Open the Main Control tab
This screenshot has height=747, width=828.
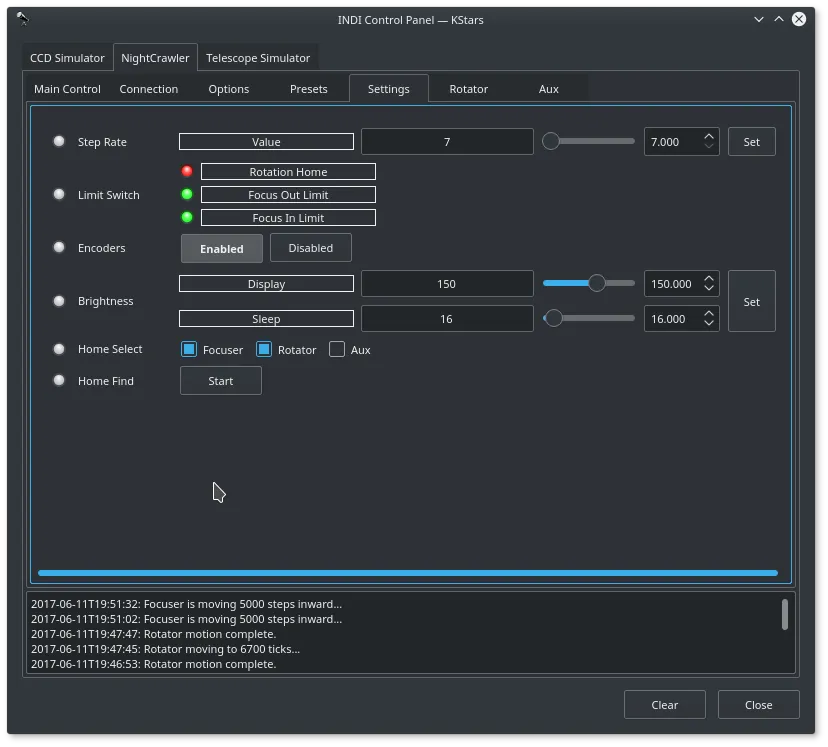click(x=67, y=89)
